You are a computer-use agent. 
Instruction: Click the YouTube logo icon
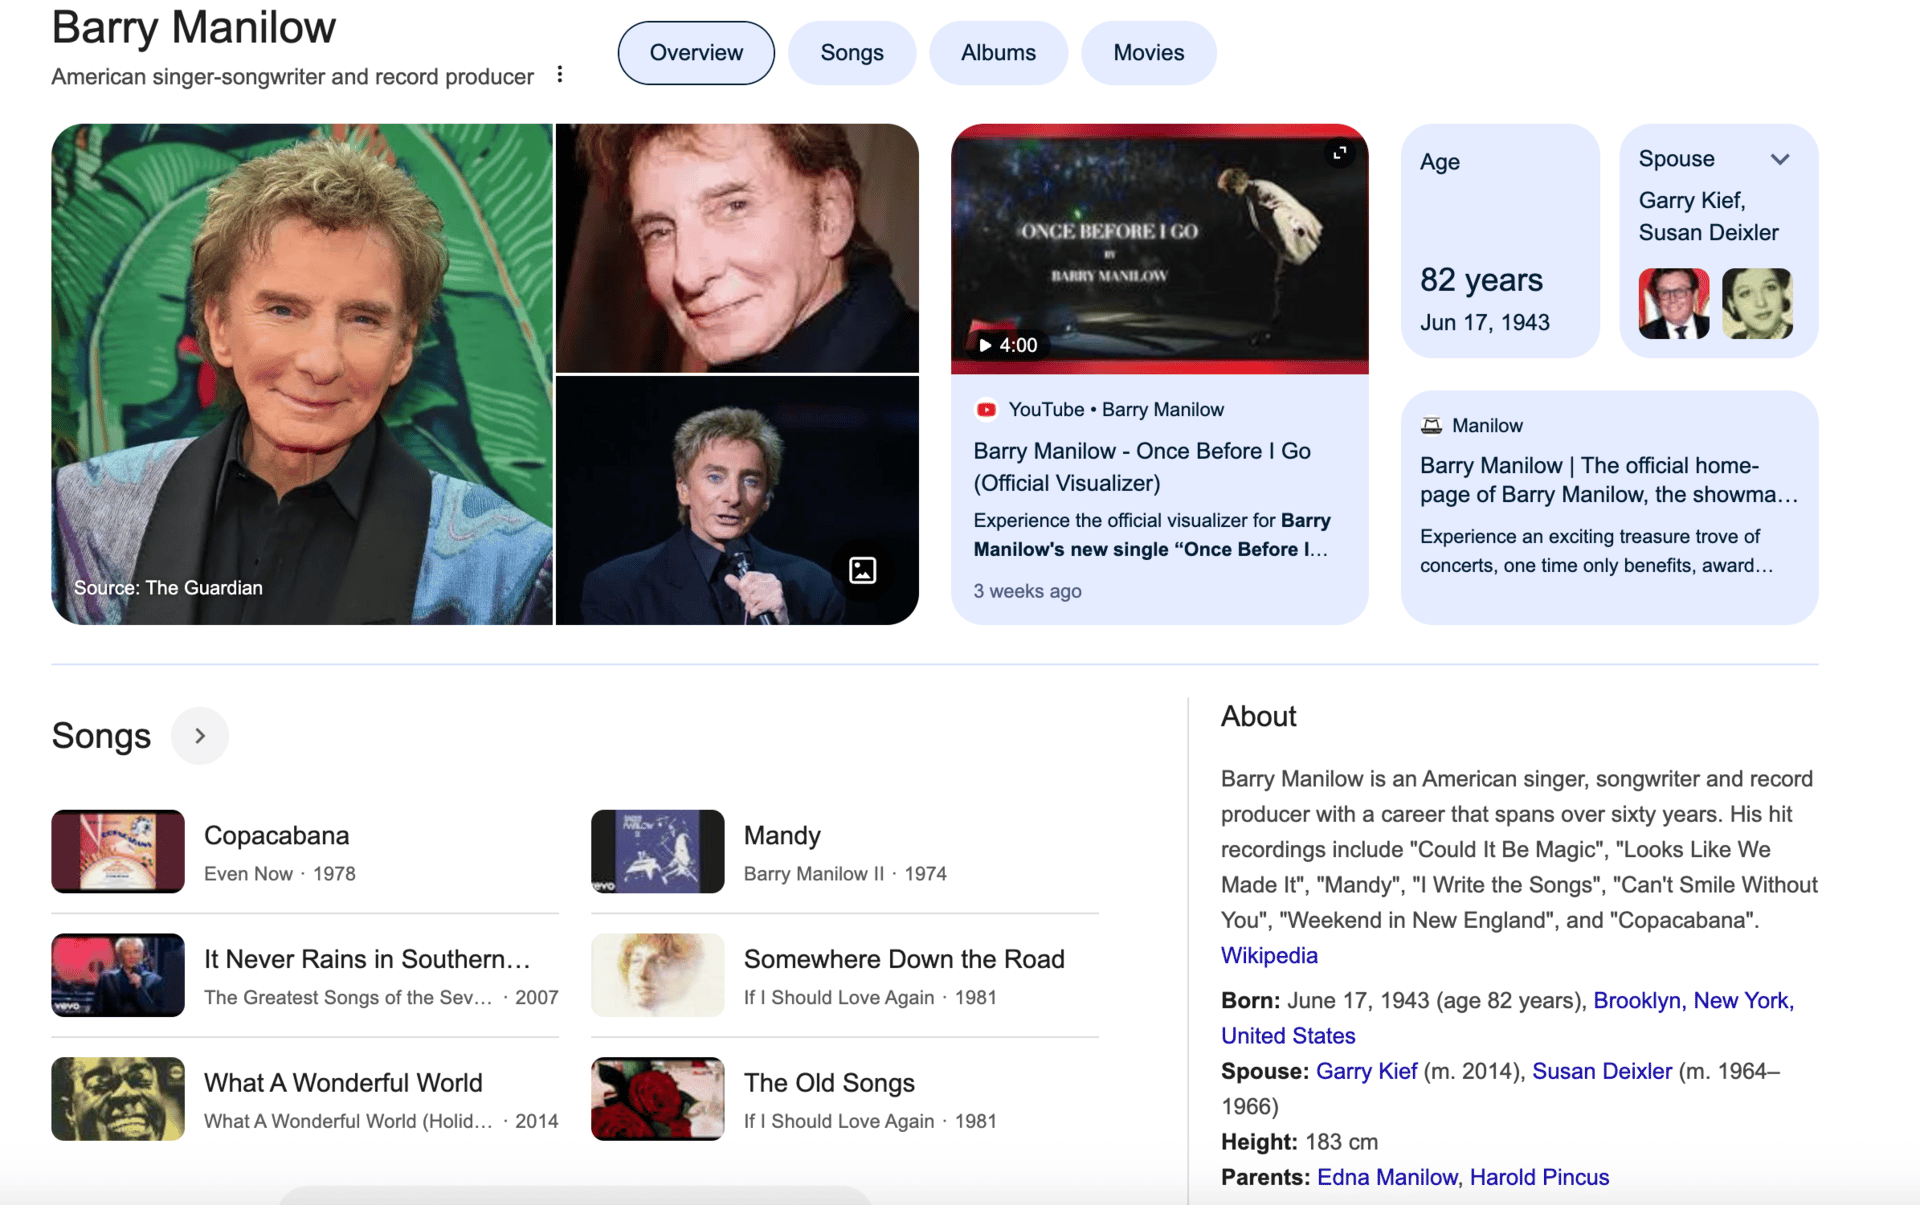tap(986, 410)
